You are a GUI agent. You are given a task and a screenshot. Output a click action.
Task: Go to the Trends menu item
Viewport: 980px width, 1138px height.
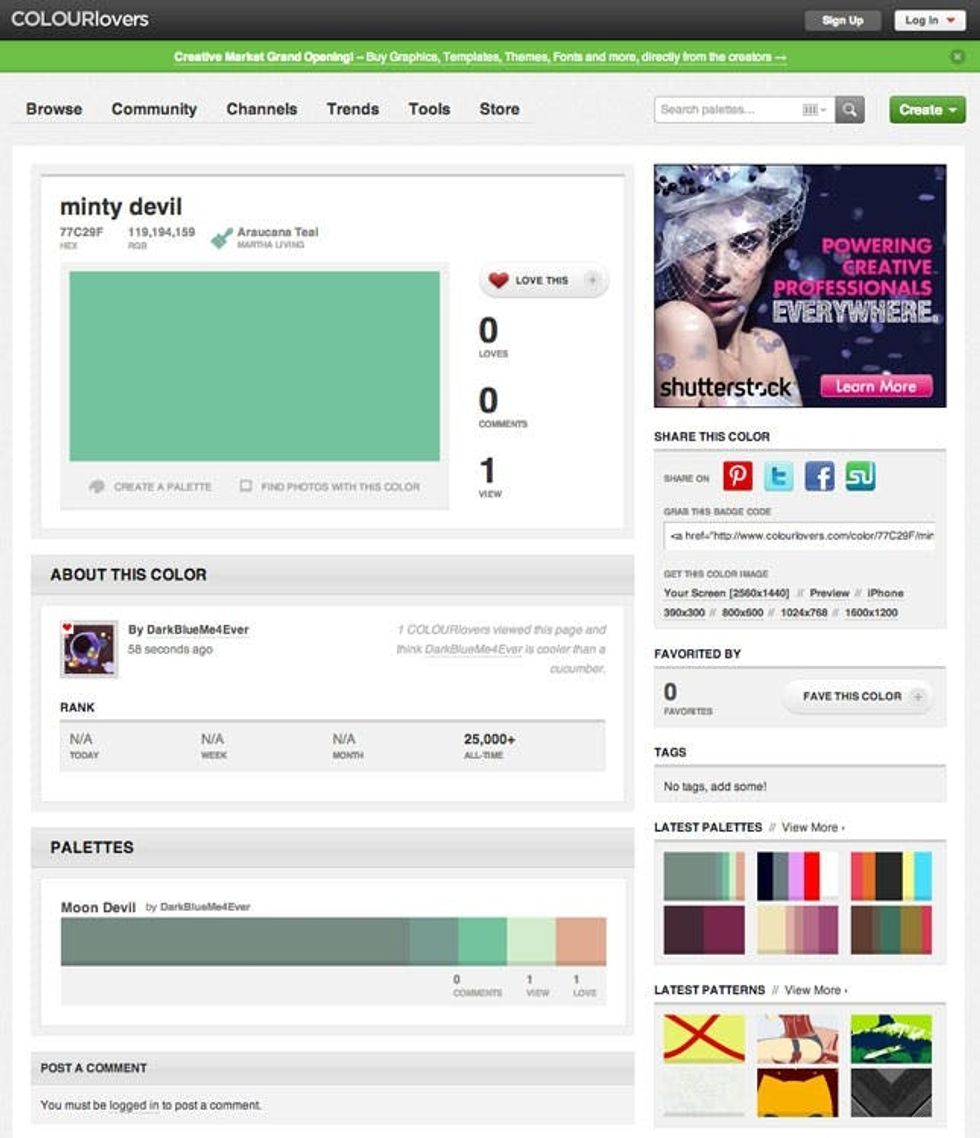coord(352,109)
